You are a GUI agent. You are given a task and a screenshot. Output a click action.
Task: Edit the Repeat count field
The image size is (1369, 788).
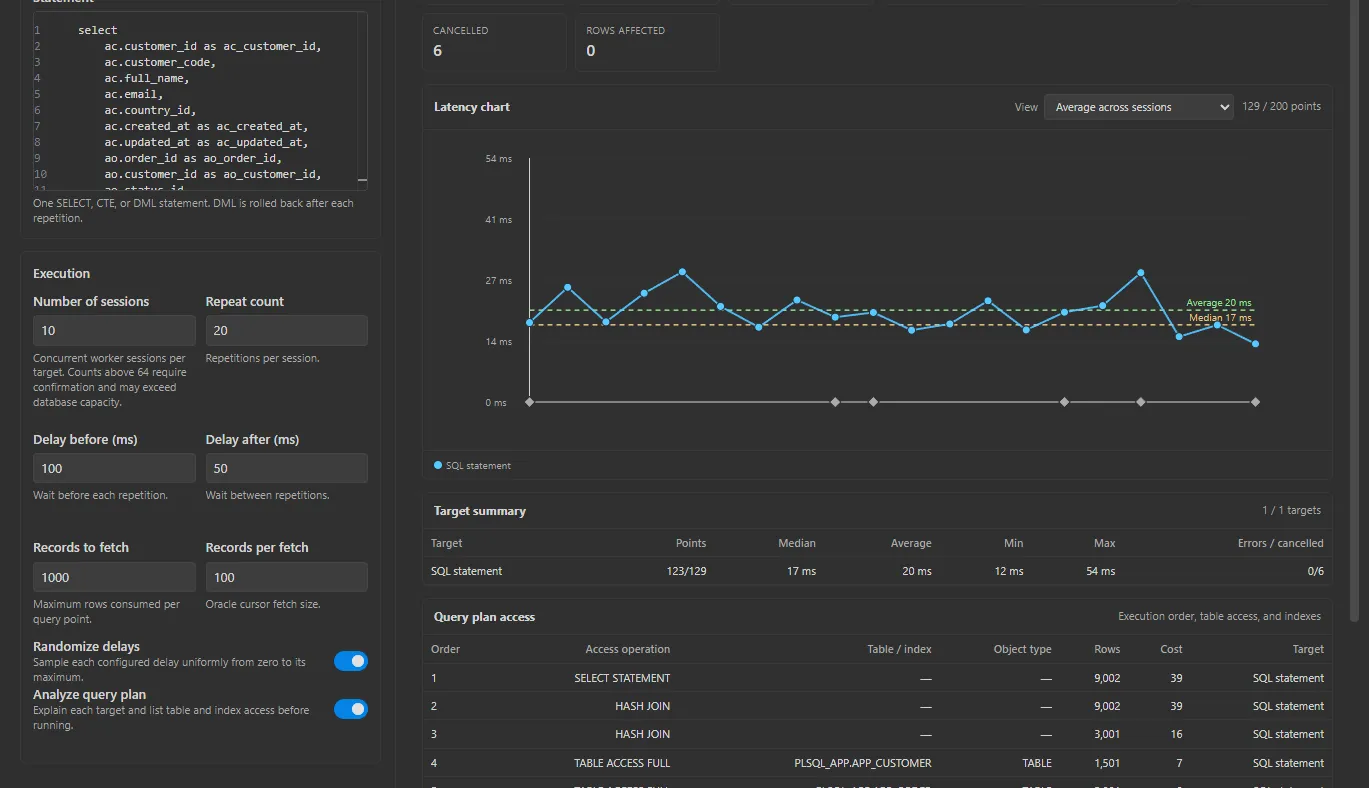(286, 331)
